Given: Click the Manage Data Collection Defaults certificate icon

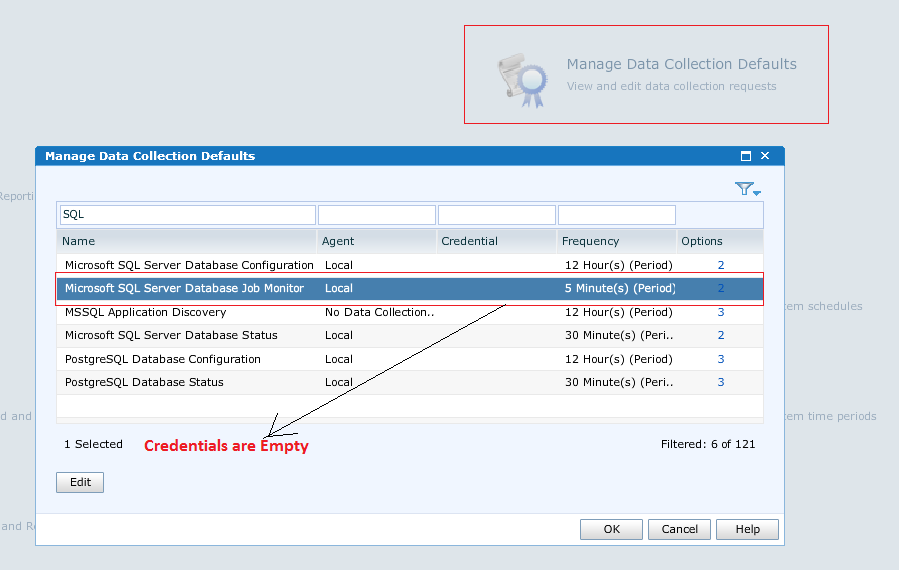Looking at the screenshot, I should (x=522, y=80).
